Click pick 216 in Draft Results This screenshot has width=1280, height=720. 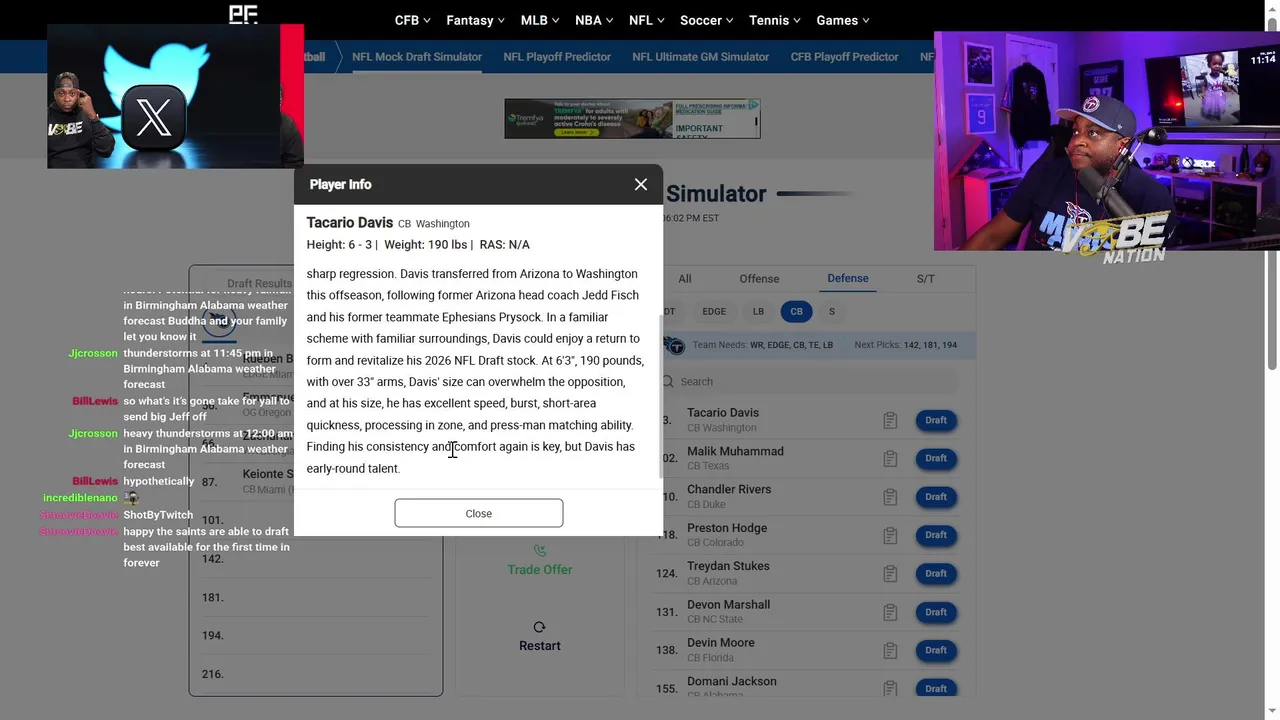tap(315, 674)
